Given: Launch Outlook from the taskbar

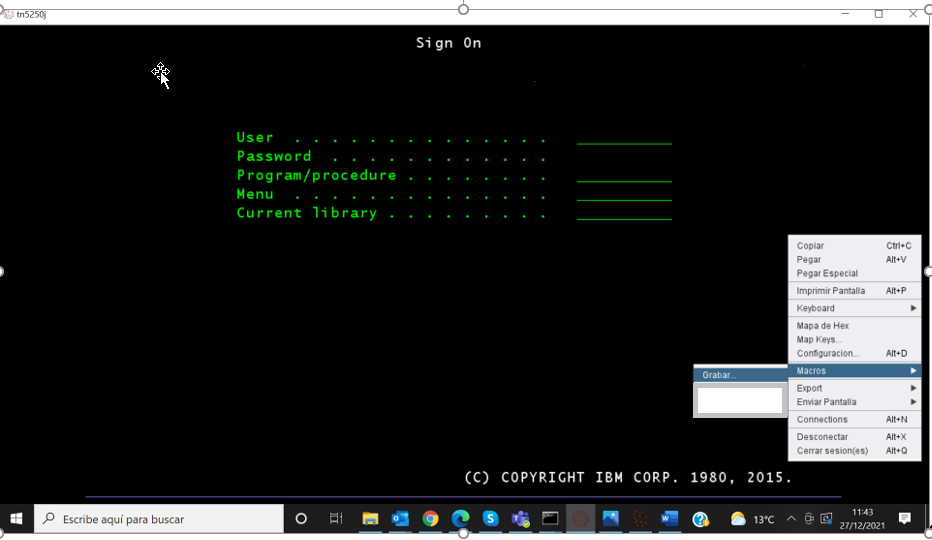Looking at the screenshot, I should pos(400,519).
